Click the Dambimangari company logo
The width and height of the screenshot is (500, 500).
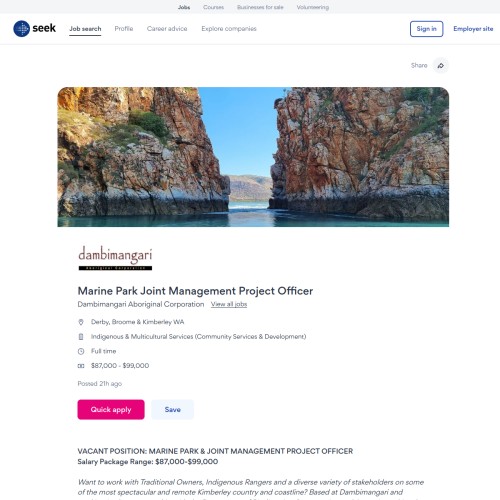click(115, 258)
